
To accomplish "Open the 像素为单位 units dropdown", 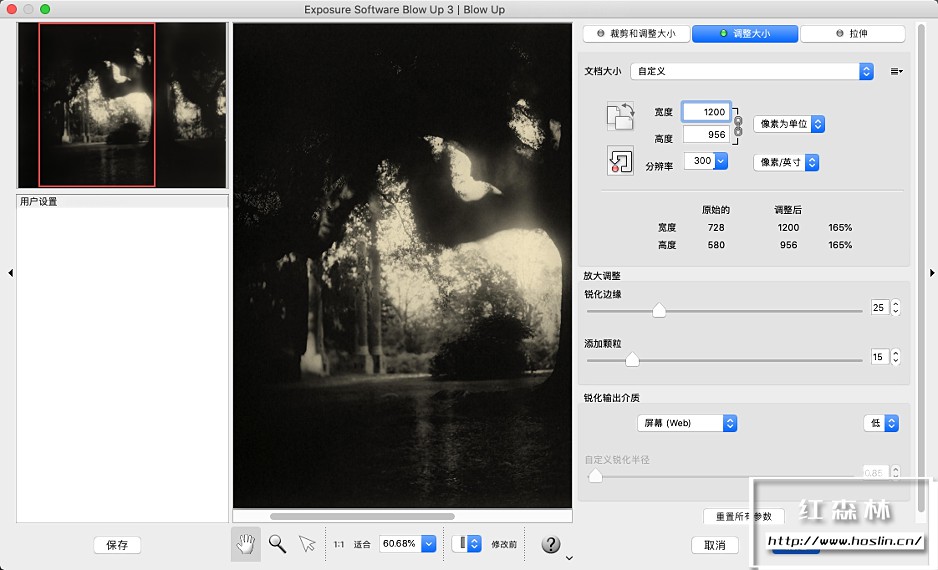I will pos(788,124).
